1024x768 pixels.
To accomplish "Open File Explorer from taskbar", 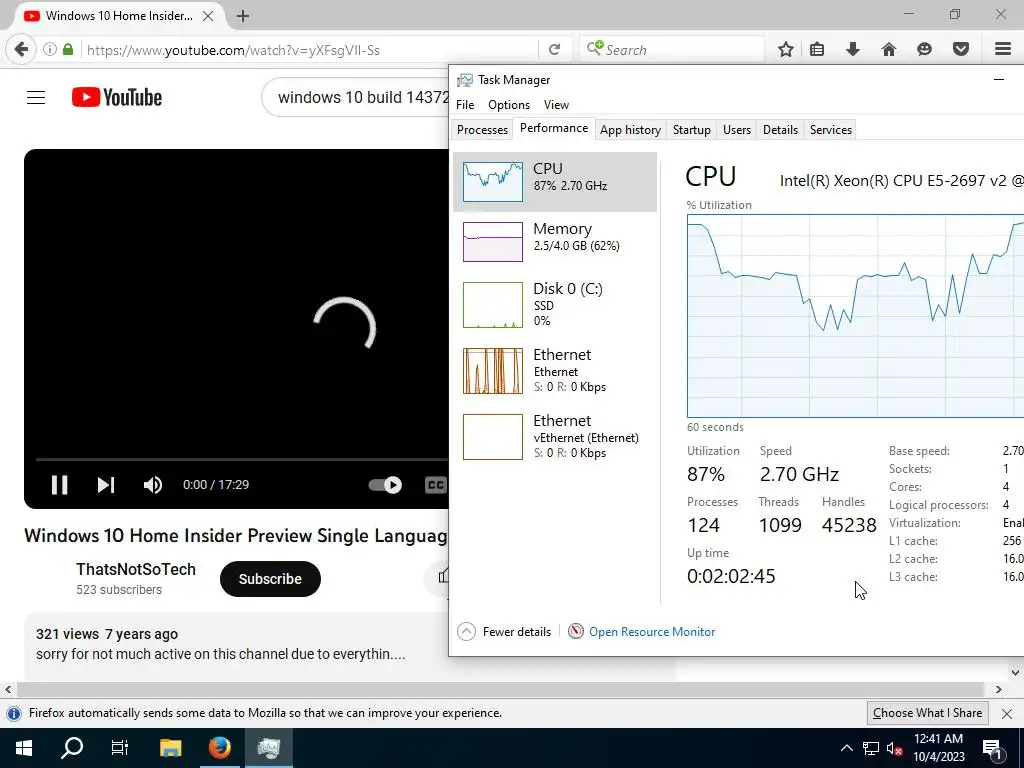I will click(x=170, y=748).
